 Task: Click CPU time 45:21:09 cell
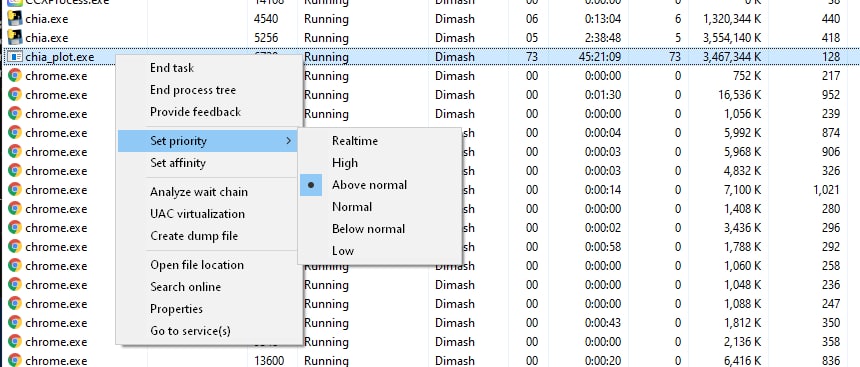599,57
